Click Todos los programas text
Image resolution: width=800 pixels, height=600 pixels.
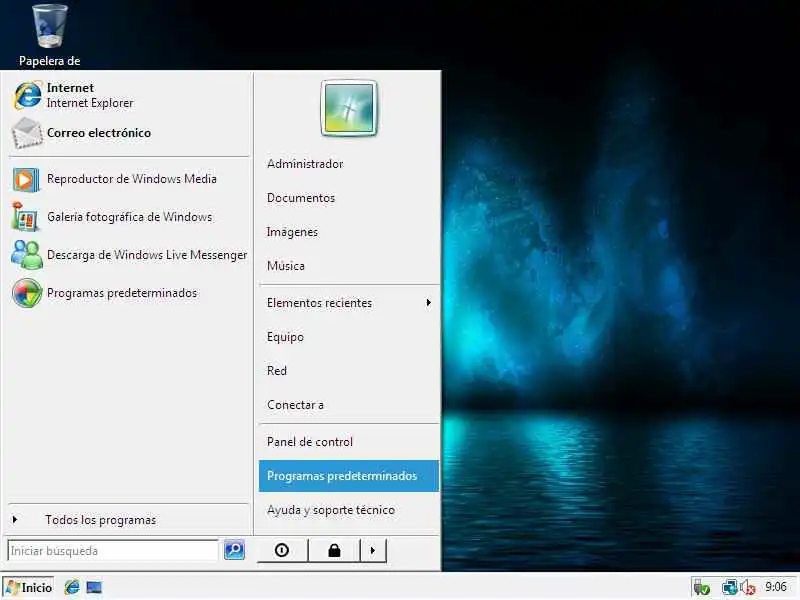tap(101, 520)
